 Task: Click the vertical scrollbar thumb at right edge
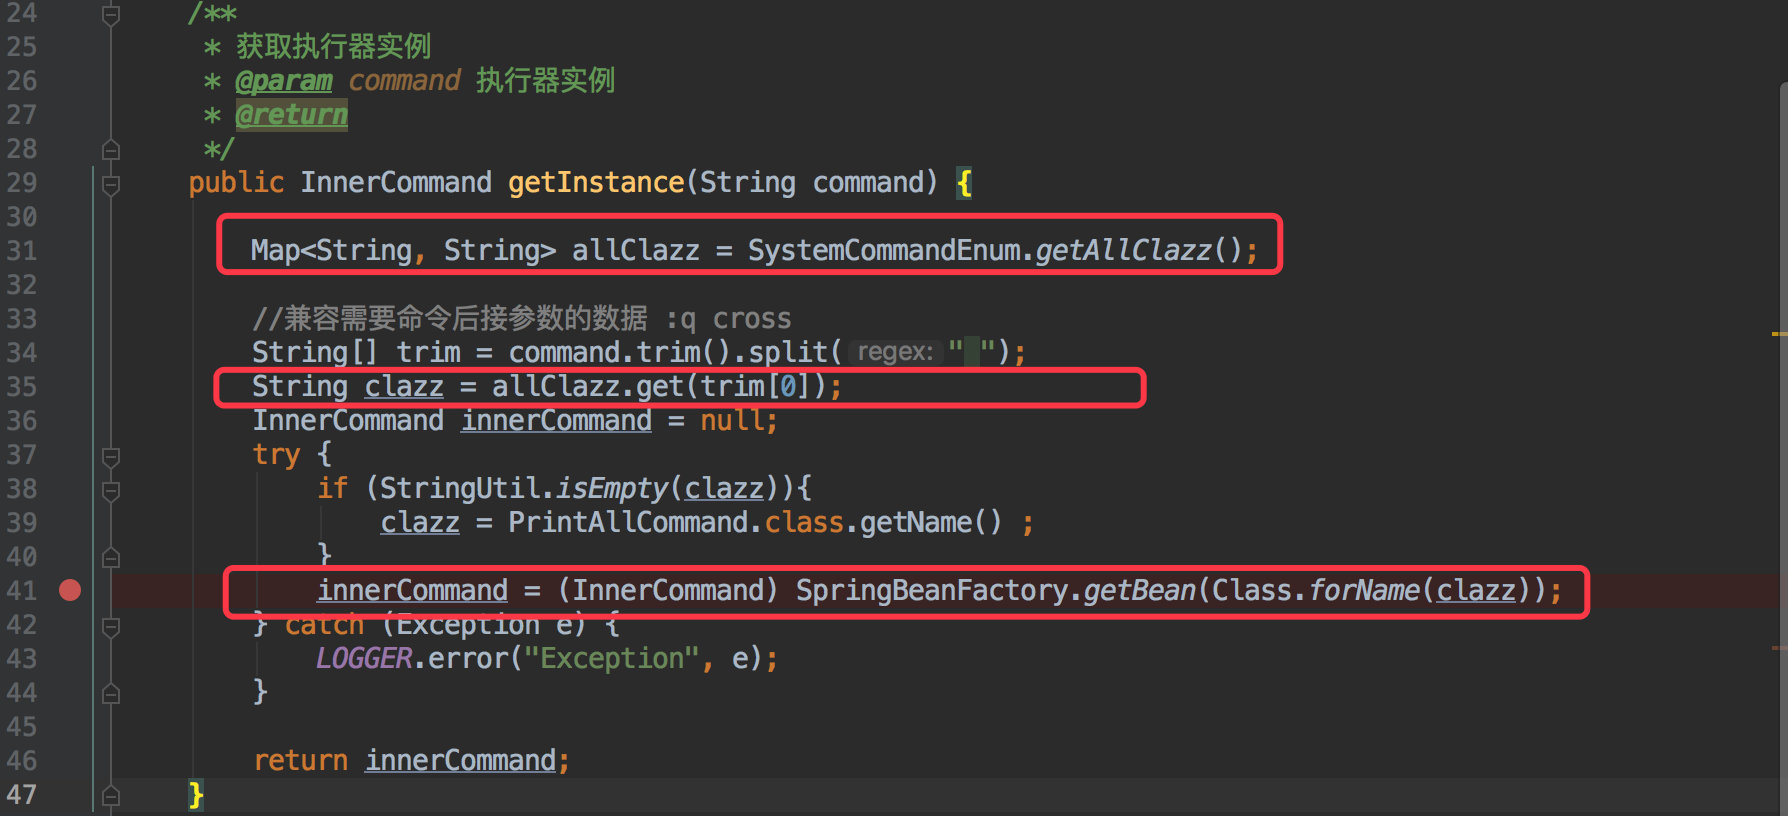(x=1782, y=448)
